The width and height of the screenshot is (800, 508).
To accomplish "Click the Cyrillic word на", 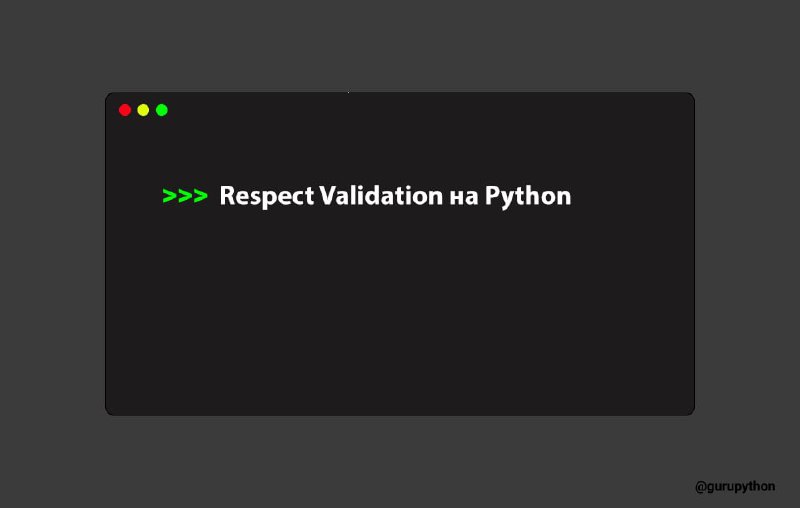I will tap(464, 198).
